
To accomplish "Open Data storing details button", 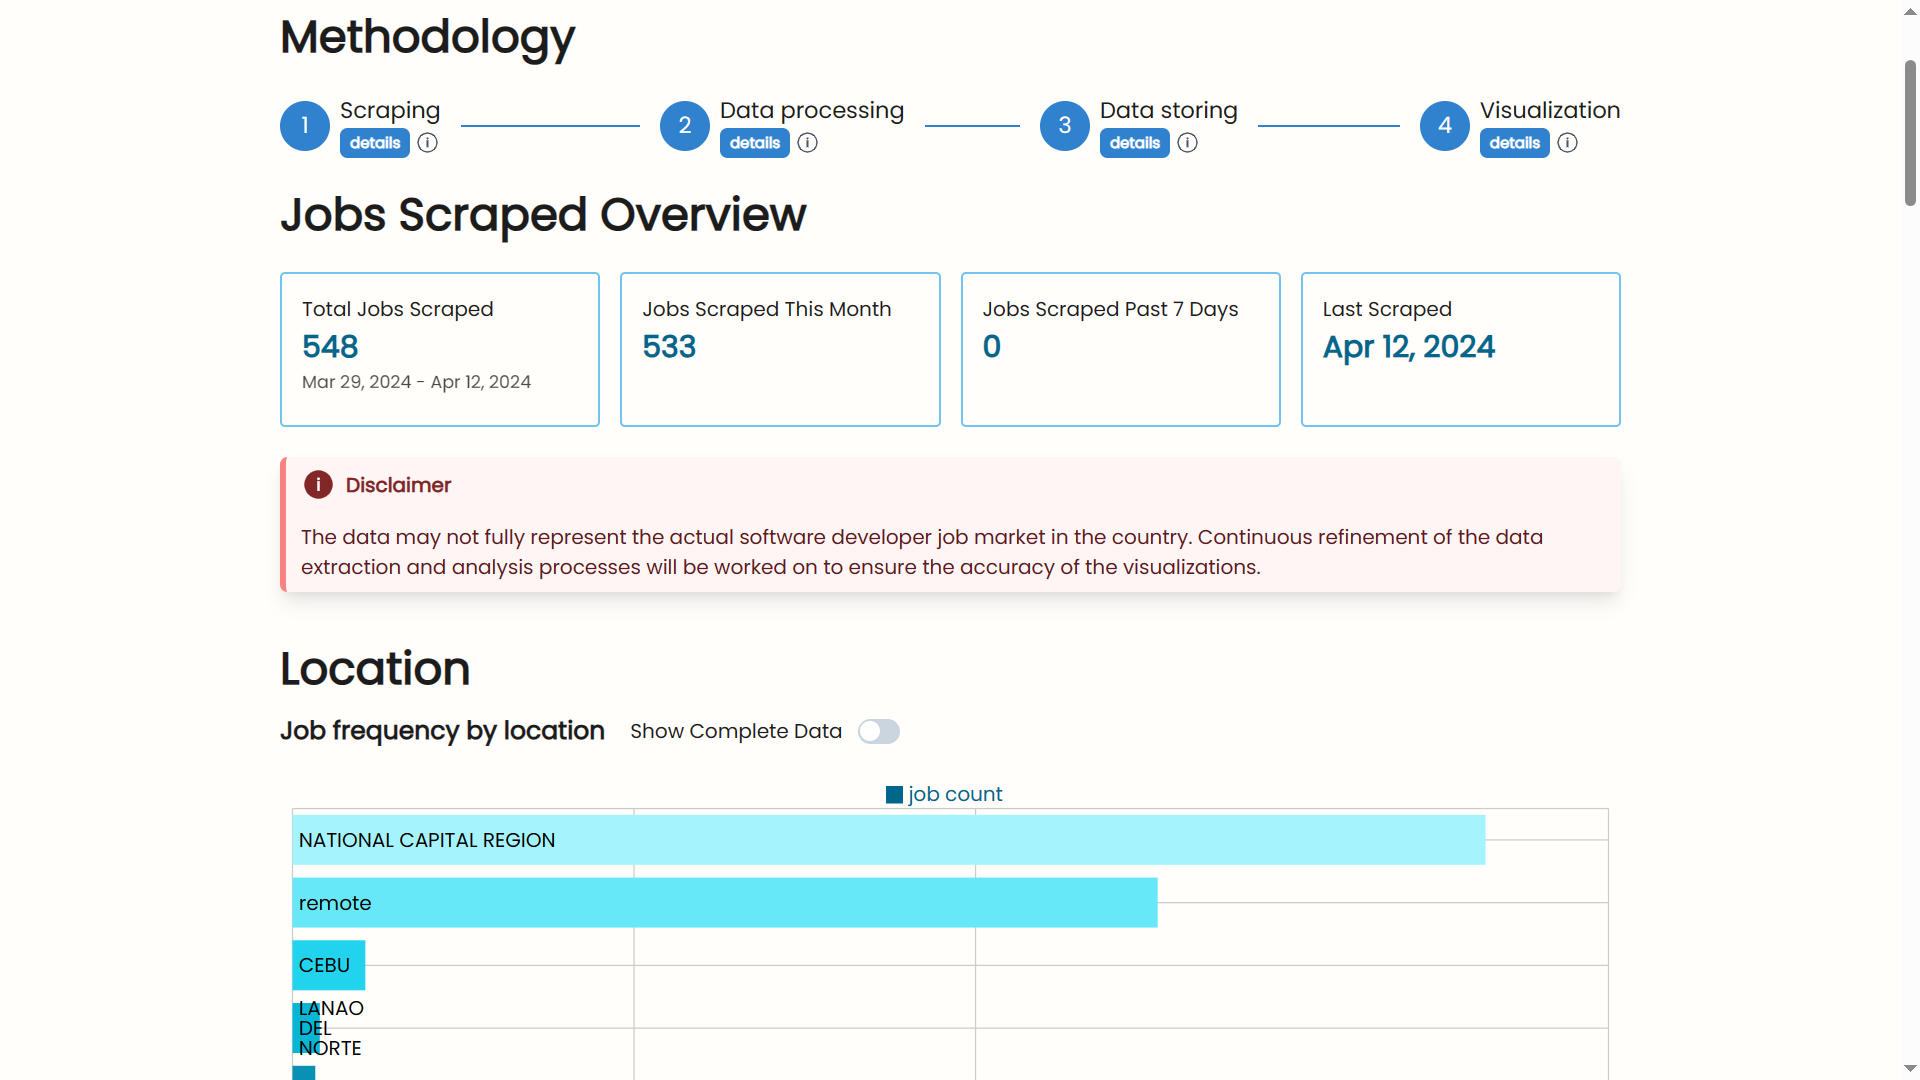I will click(x=1135, y=143).
